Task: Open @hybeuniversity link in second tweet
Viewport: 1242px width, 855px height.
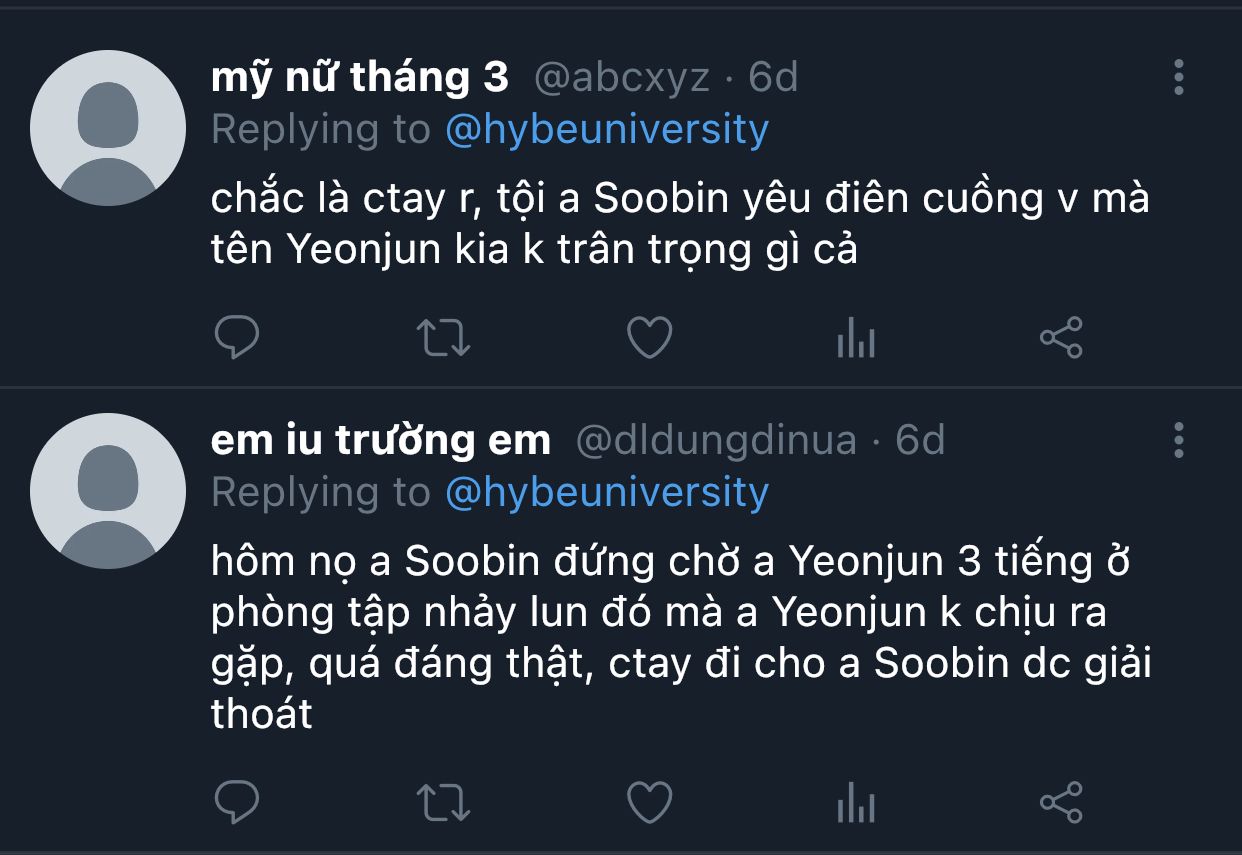Action: coord(607,493)
